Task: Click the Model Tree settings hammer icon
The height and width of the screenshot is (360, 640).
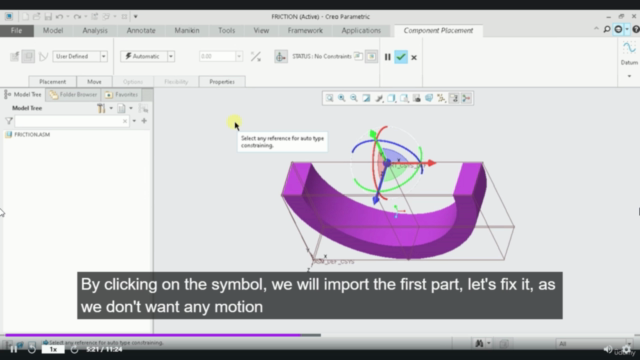Action: coord(101,108)
